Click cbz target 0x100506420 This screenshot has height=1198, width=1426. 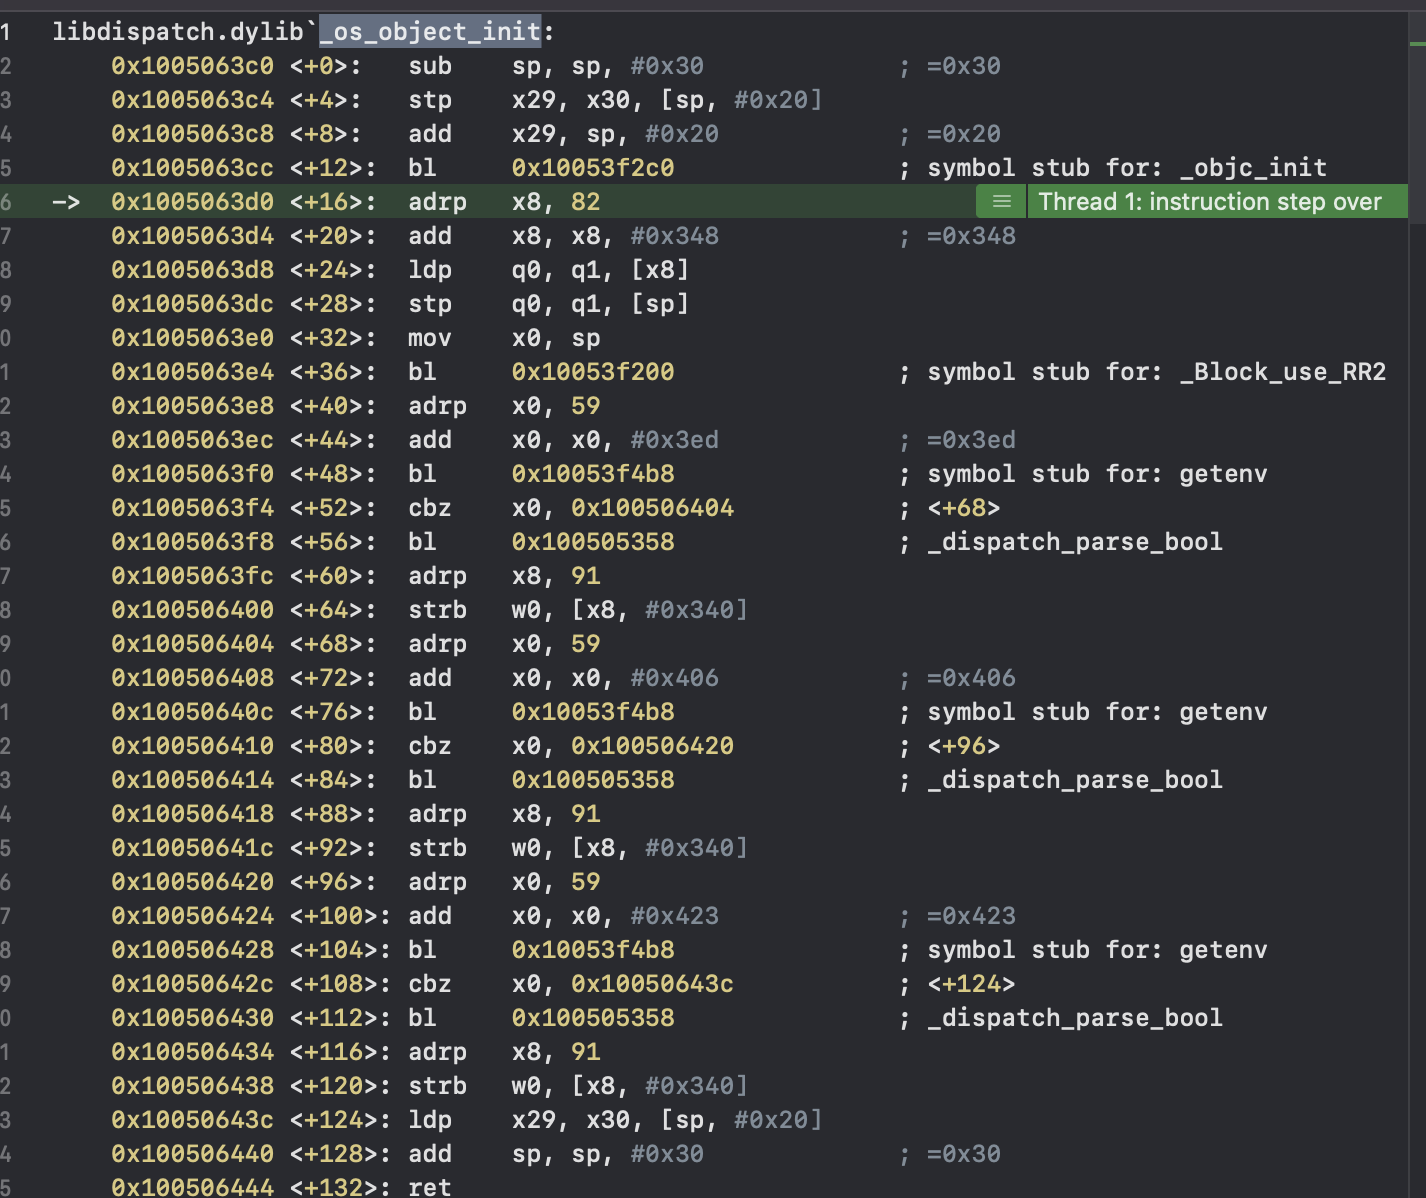click(652, 746)
